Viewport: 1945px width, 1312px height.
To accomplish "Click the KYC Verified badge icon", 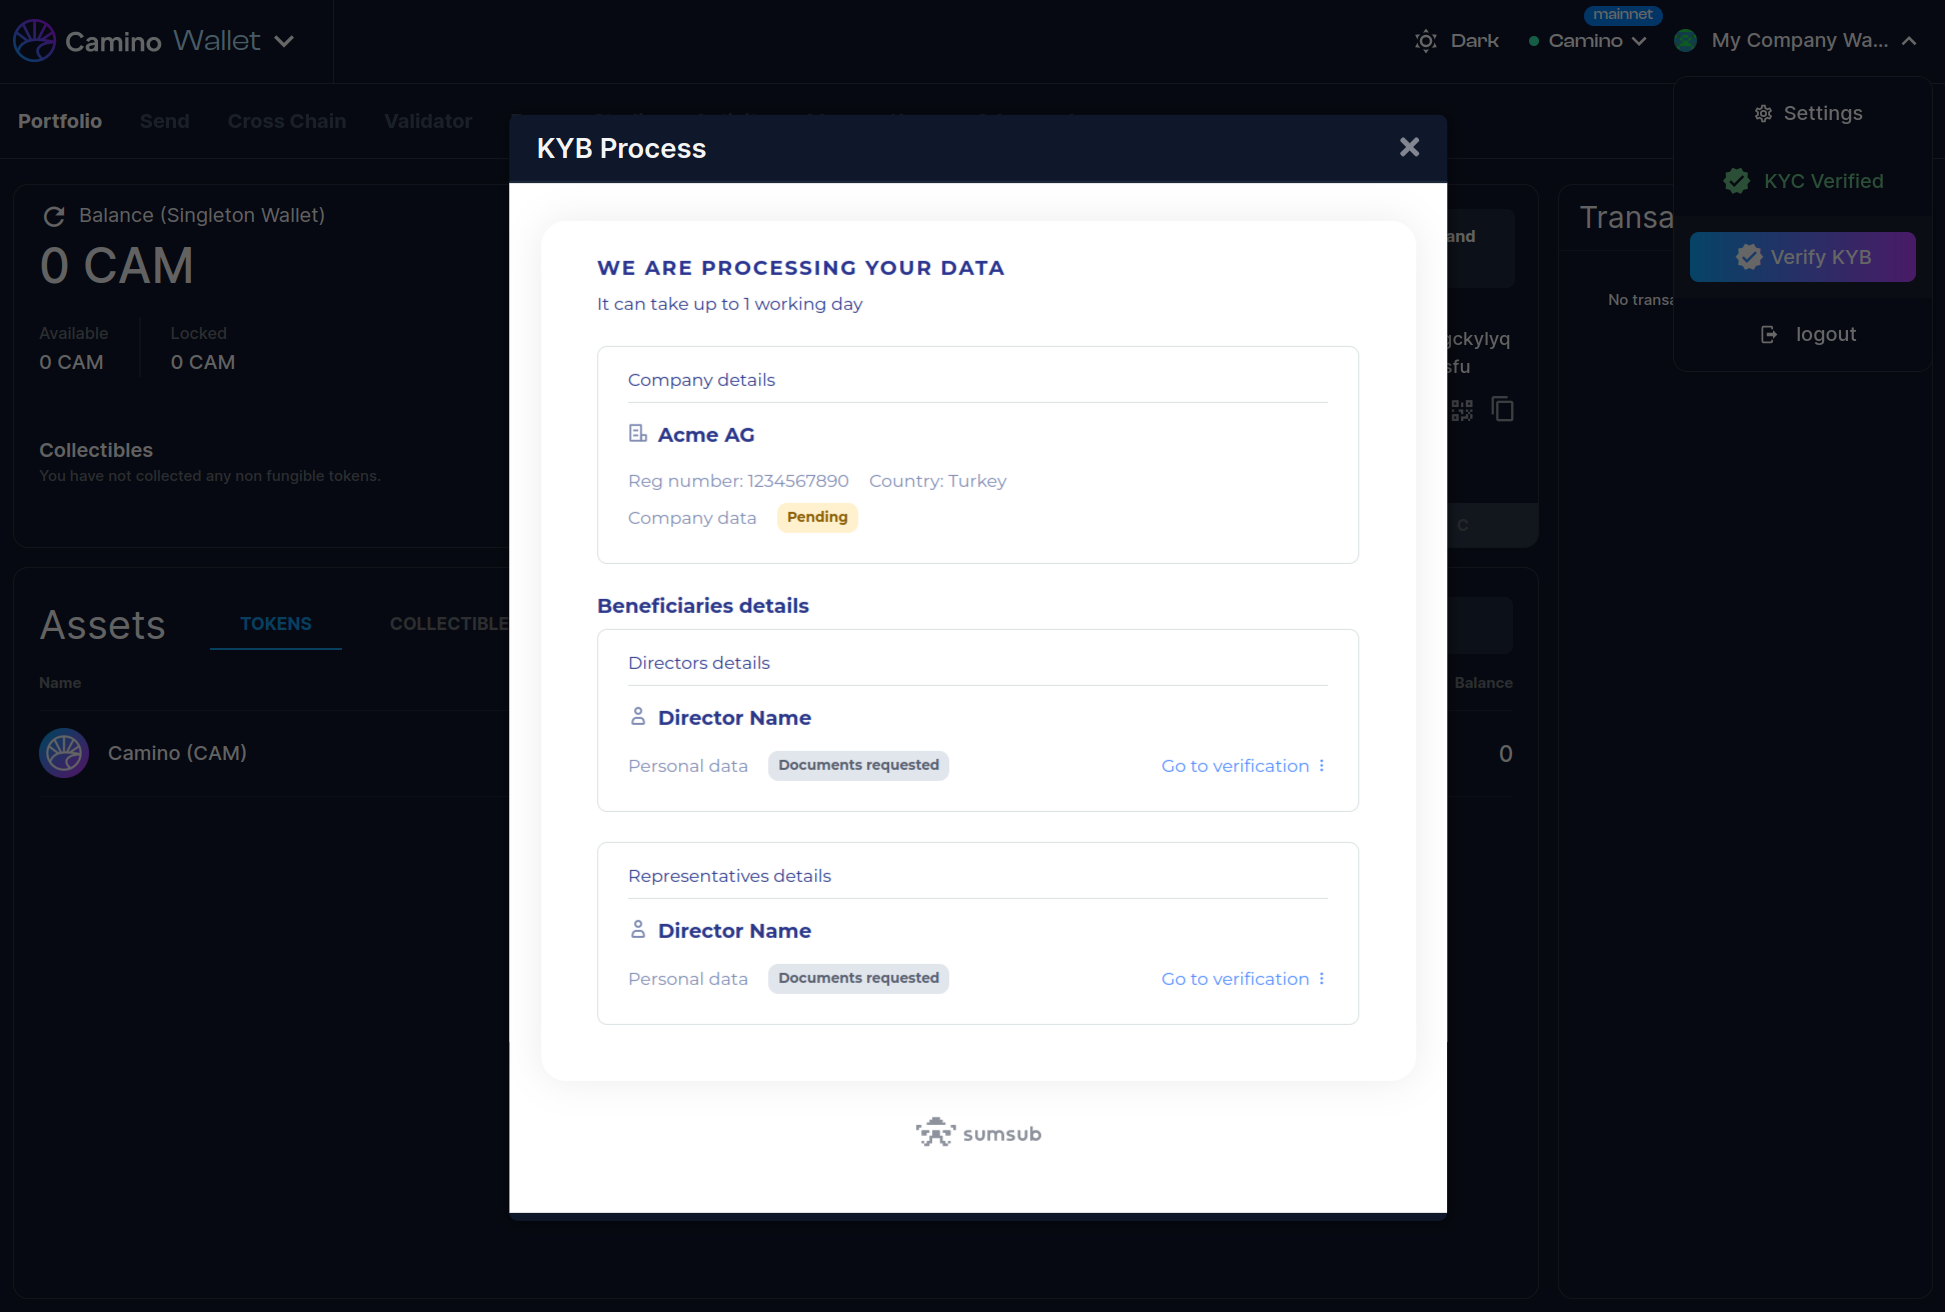I will (1737, 181).
